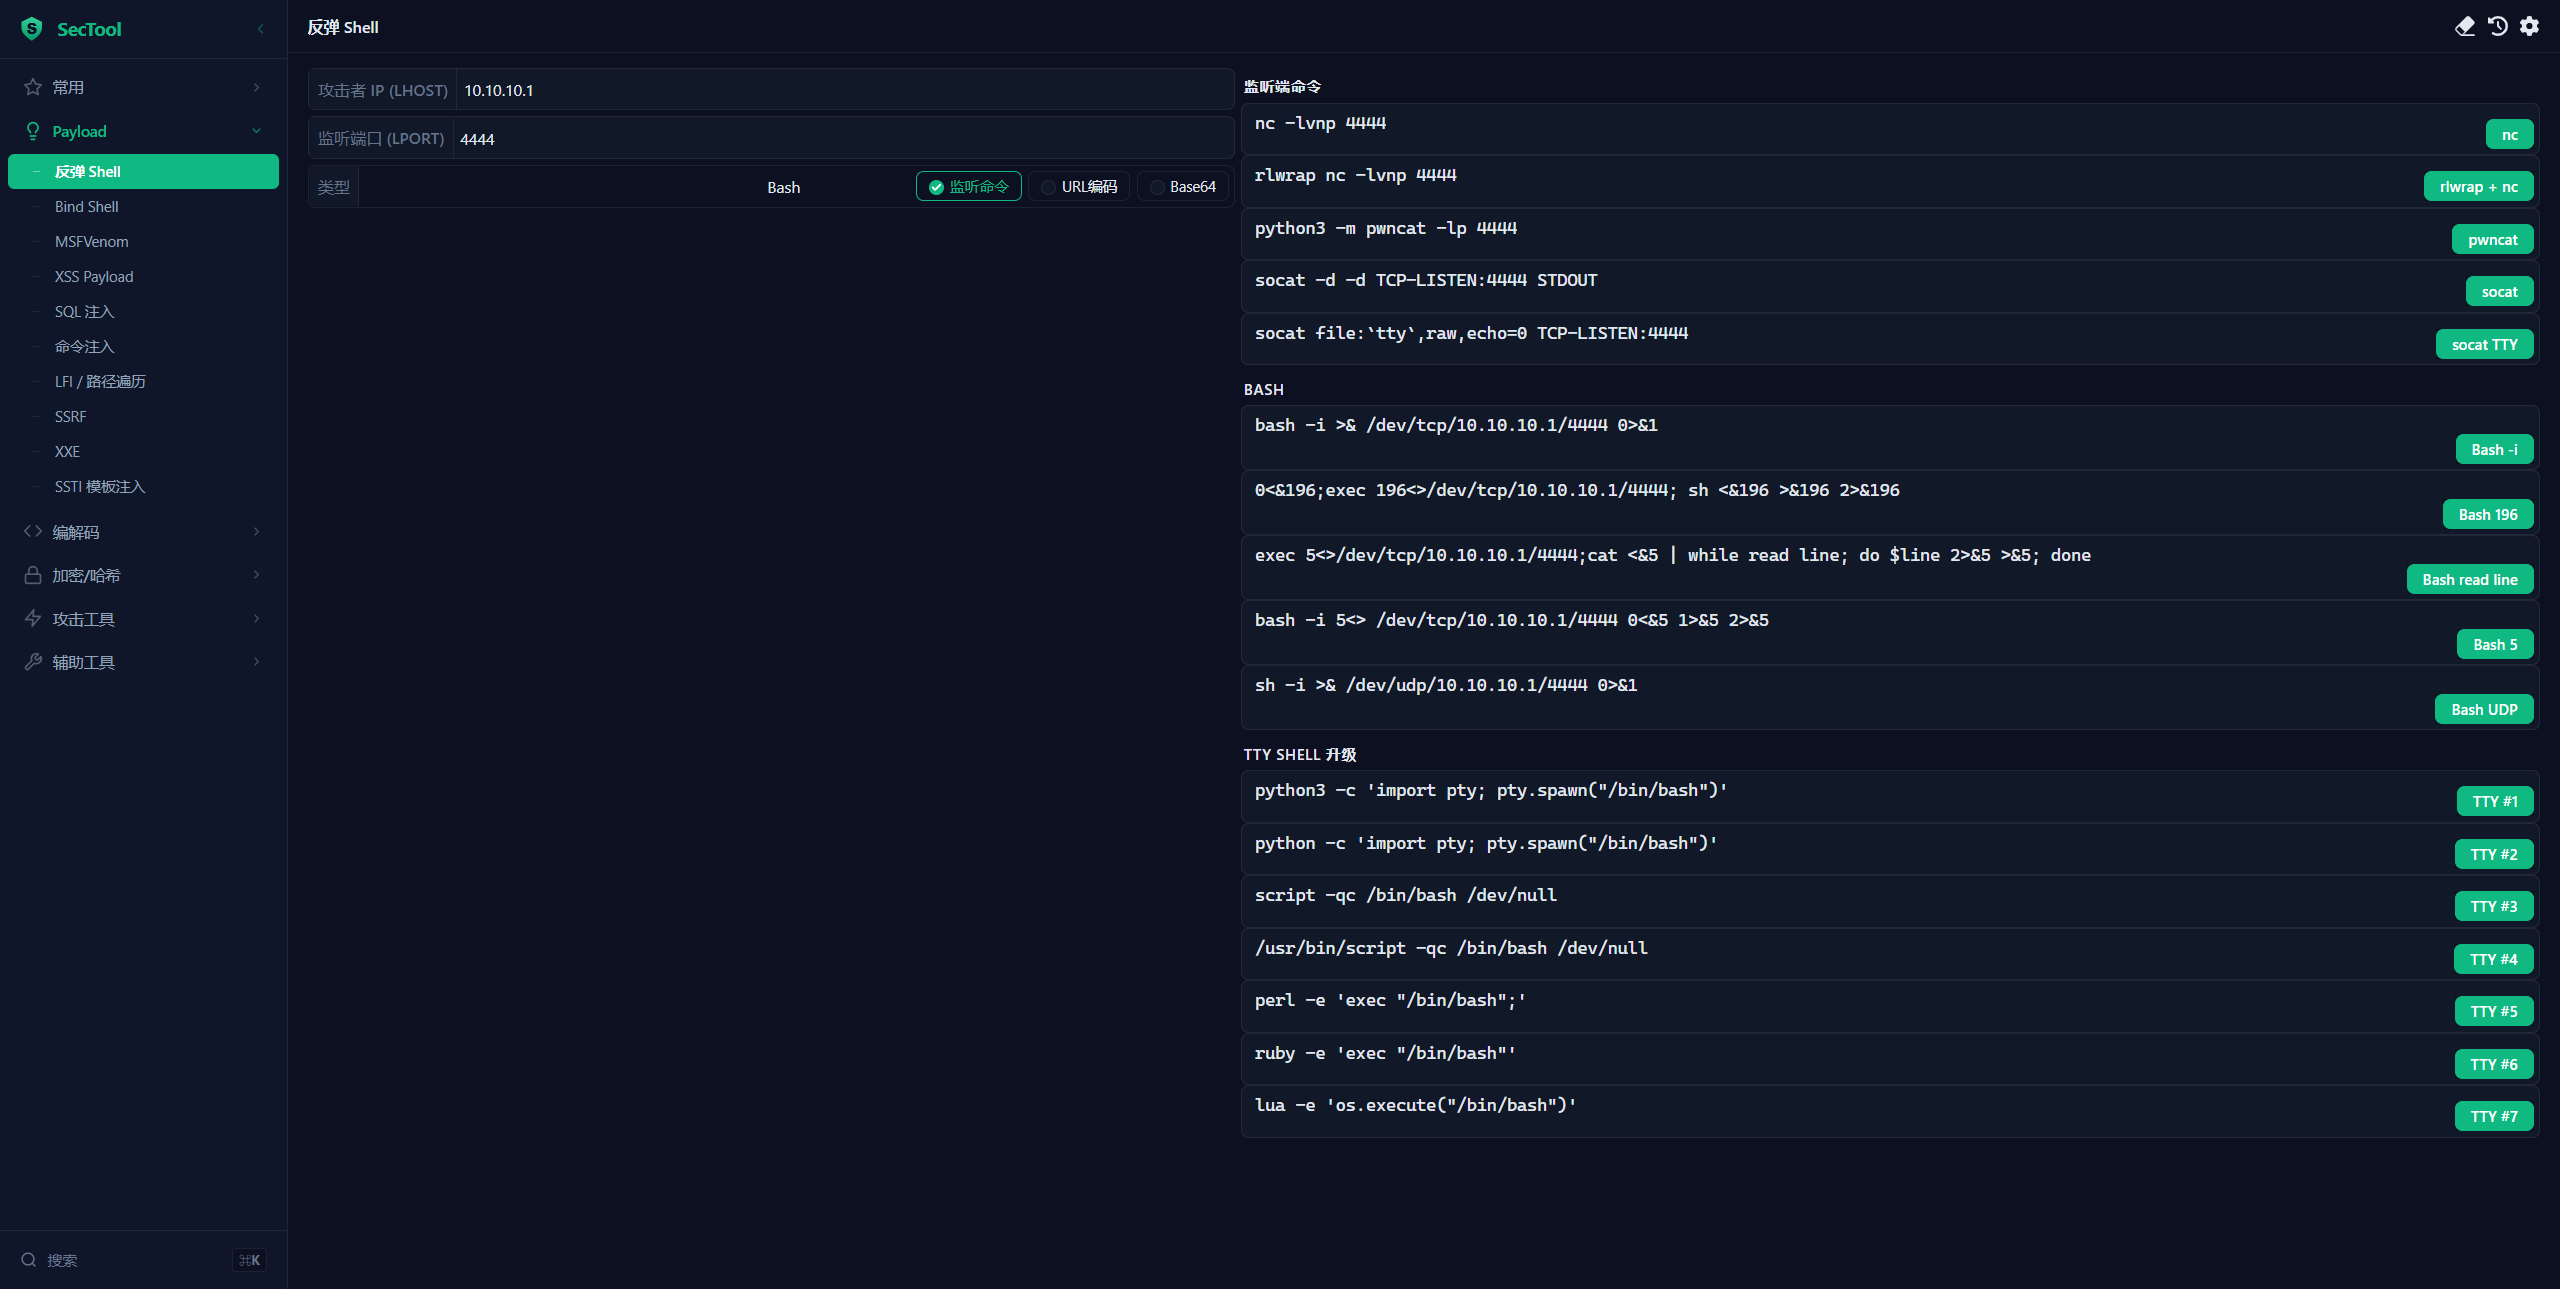The width and height of the screenshot is (2560, 1289).
Task: Toggle the 监听命令 option
Action: coord(968,187)
